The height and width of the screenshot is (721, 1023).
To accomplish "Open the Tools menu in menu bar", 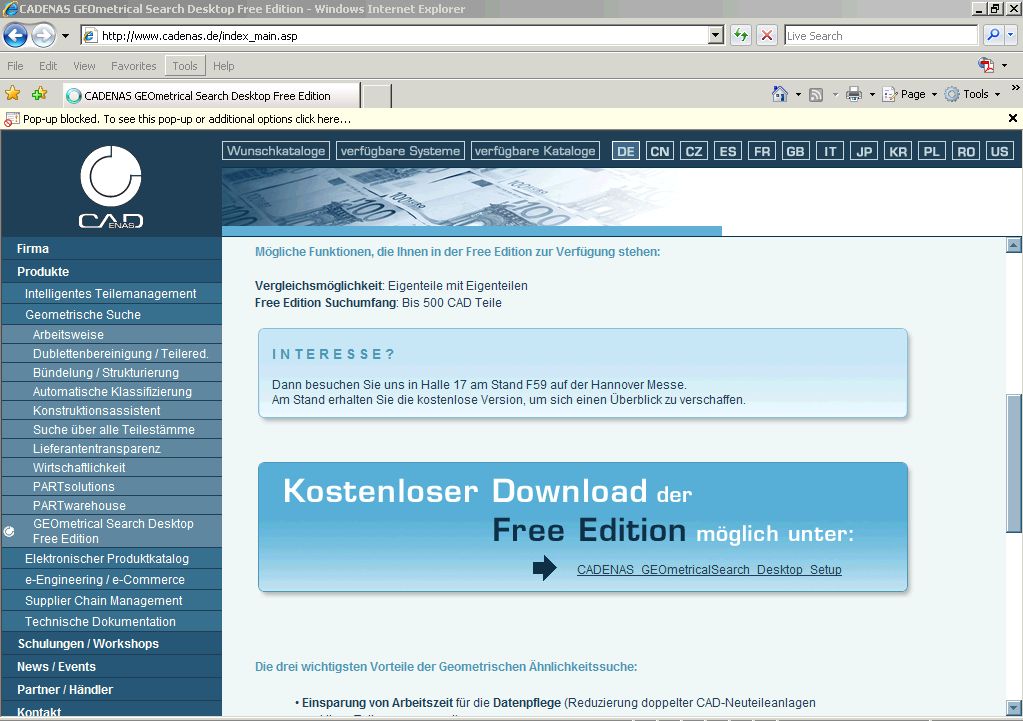I will [x=185, y=66].
